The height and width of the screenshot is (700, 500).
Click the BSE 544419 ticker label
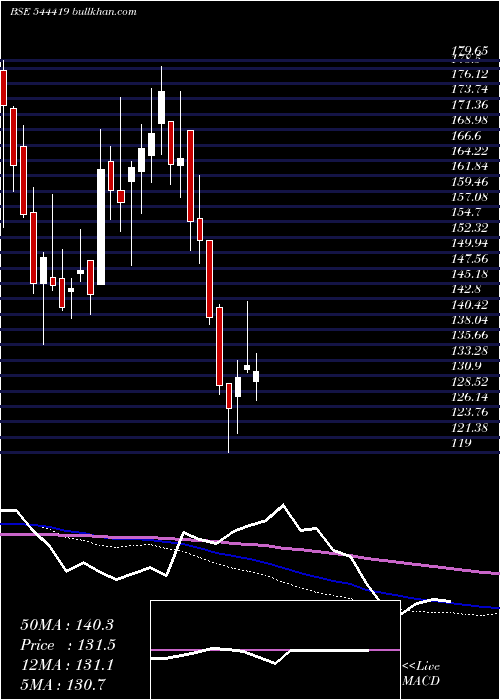coord(39,12)
